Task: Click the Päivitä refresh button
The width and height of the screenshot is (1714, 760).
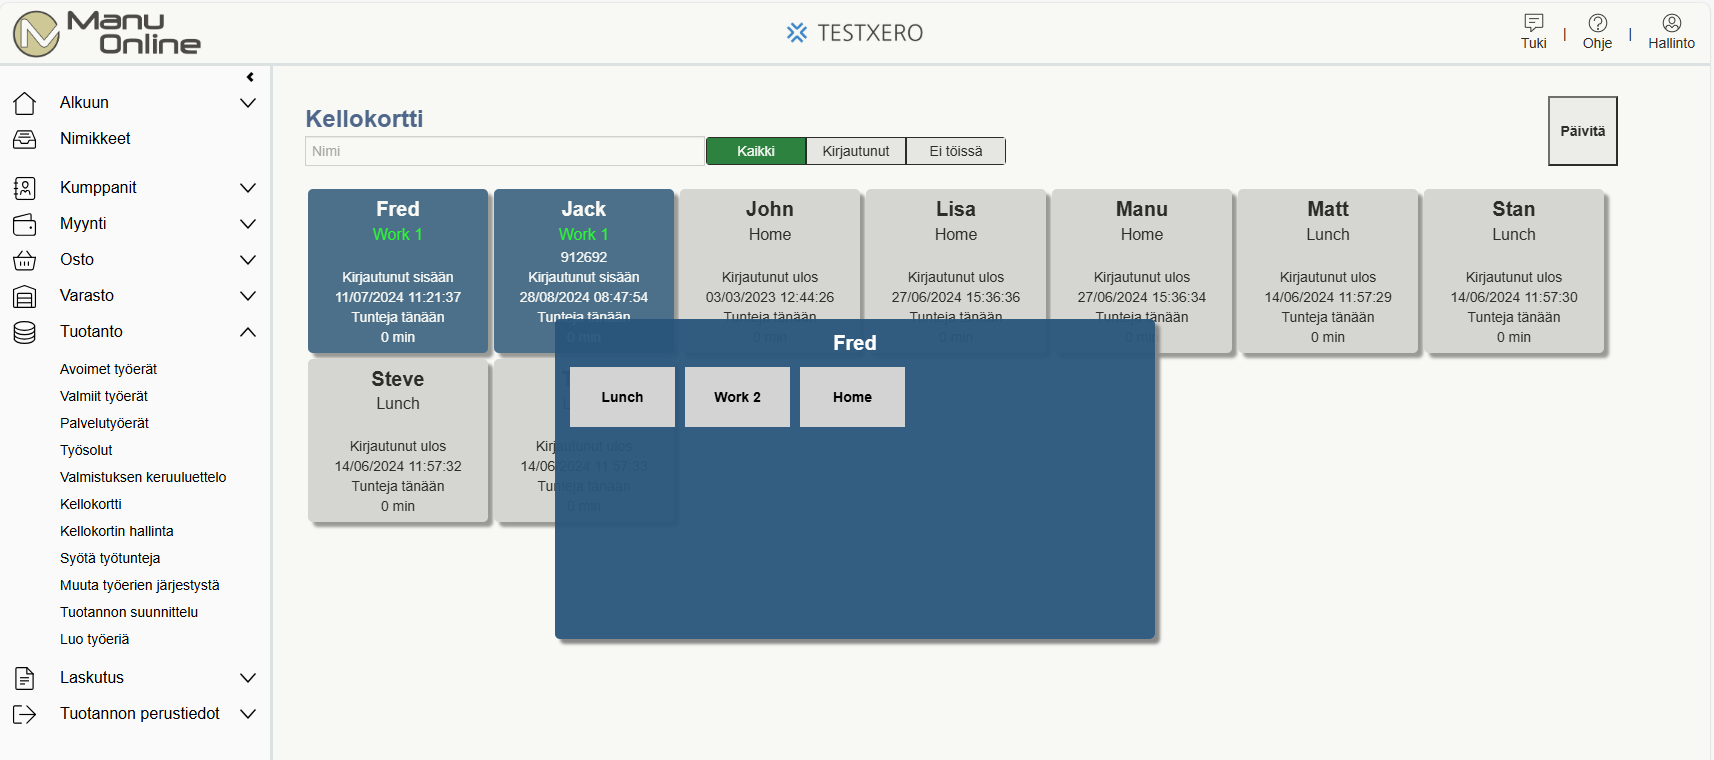Action: coord(1583,131)
